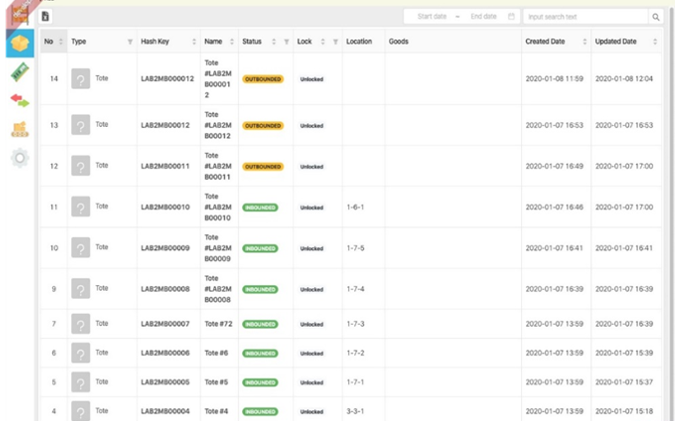Open the gear settings sidebar icon
This screenshot has height=421, width=675.
point(20,158)
